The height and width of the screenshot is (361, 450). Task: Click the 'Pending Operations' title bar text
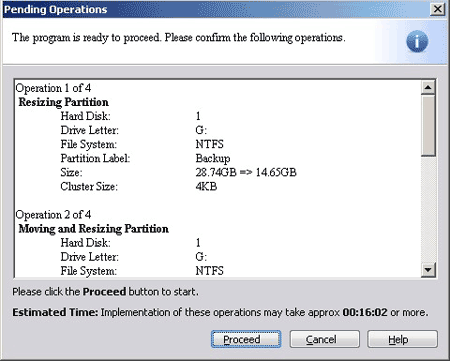pyautogui.click(x=55, y=9)
